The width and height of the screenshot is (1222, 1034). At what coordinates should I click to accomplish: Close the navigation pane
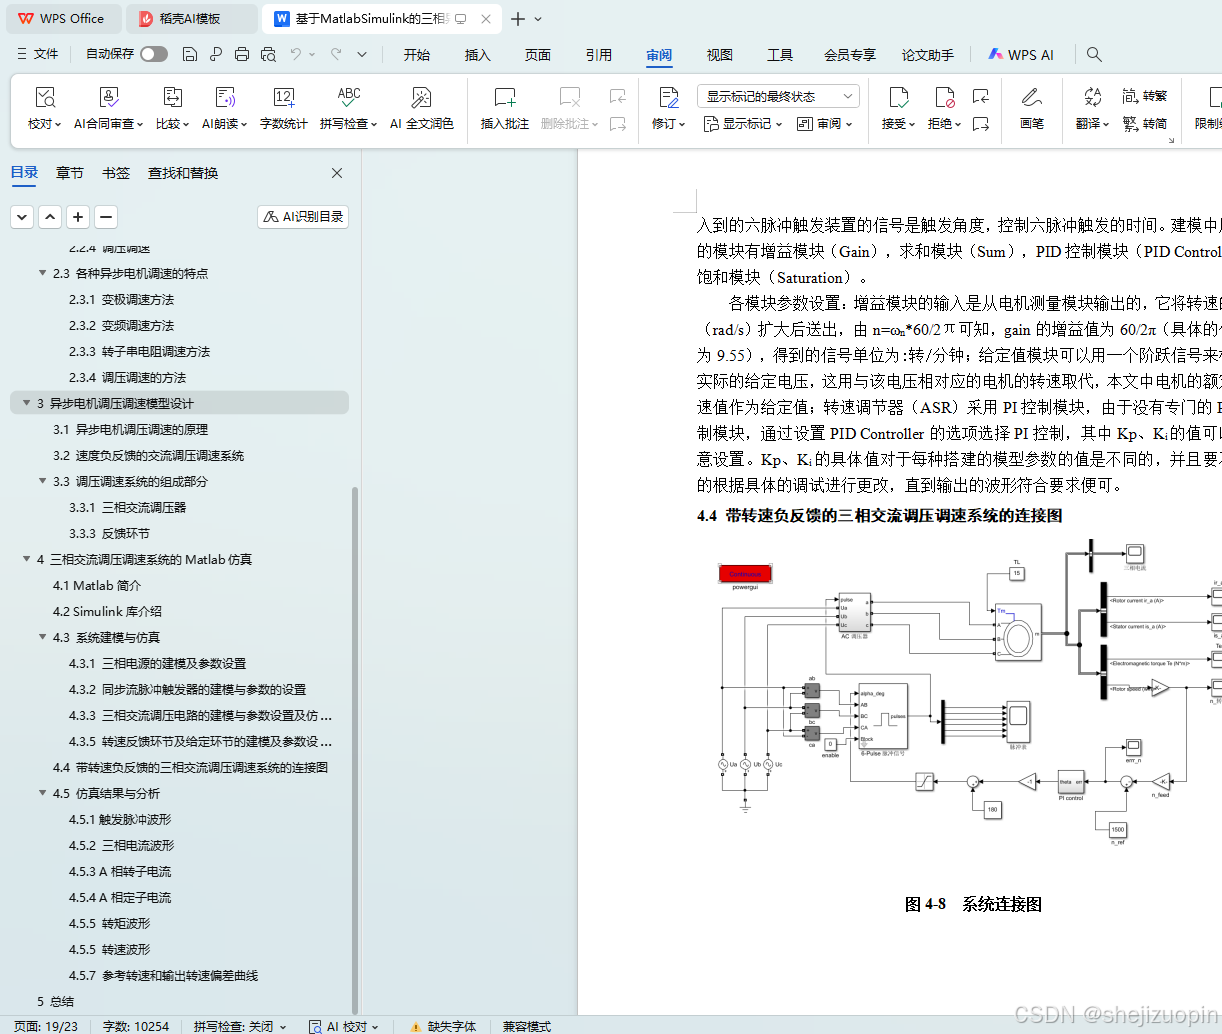coord(337,173)
